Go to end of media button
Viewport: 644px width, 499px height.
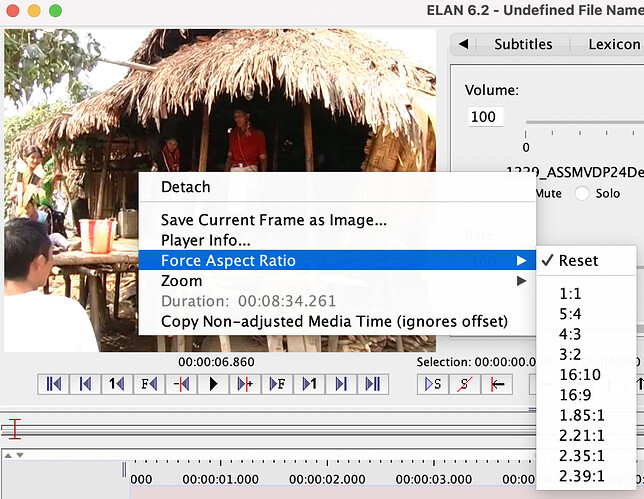click(x=372, y=384)
